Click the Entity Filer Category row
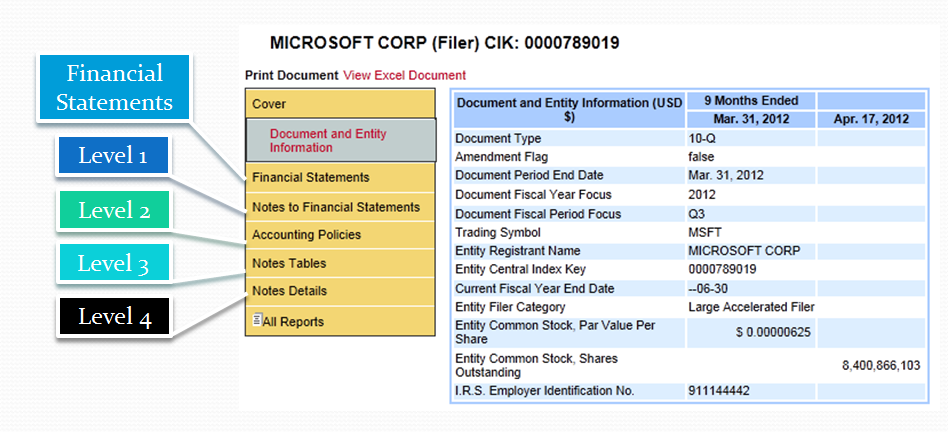 tap(510, 307)
